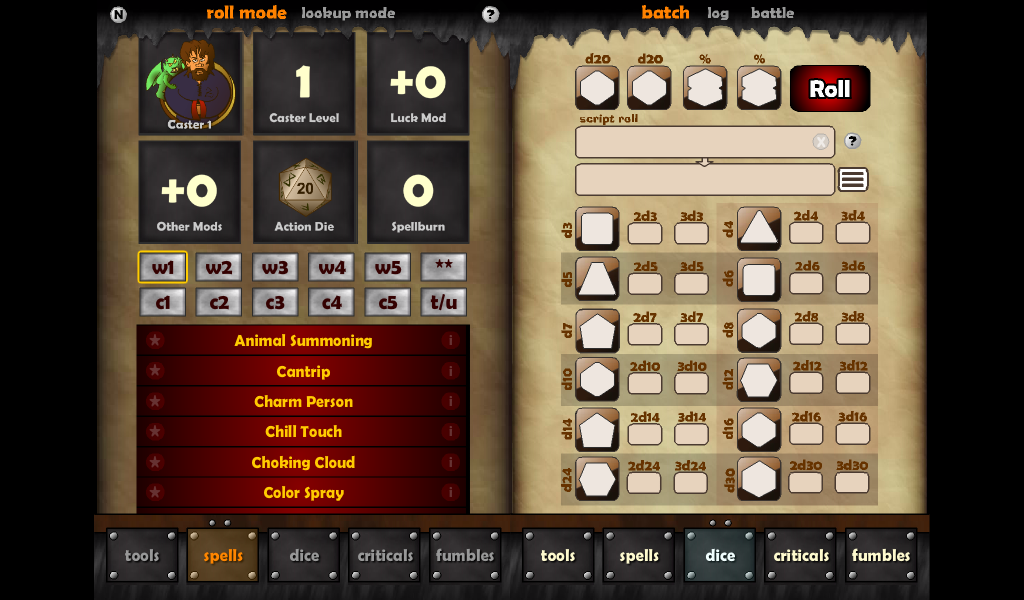The image size is (1024, 600).
Task: Roll 2d6 from the dice grid
Action: (806, 281)
